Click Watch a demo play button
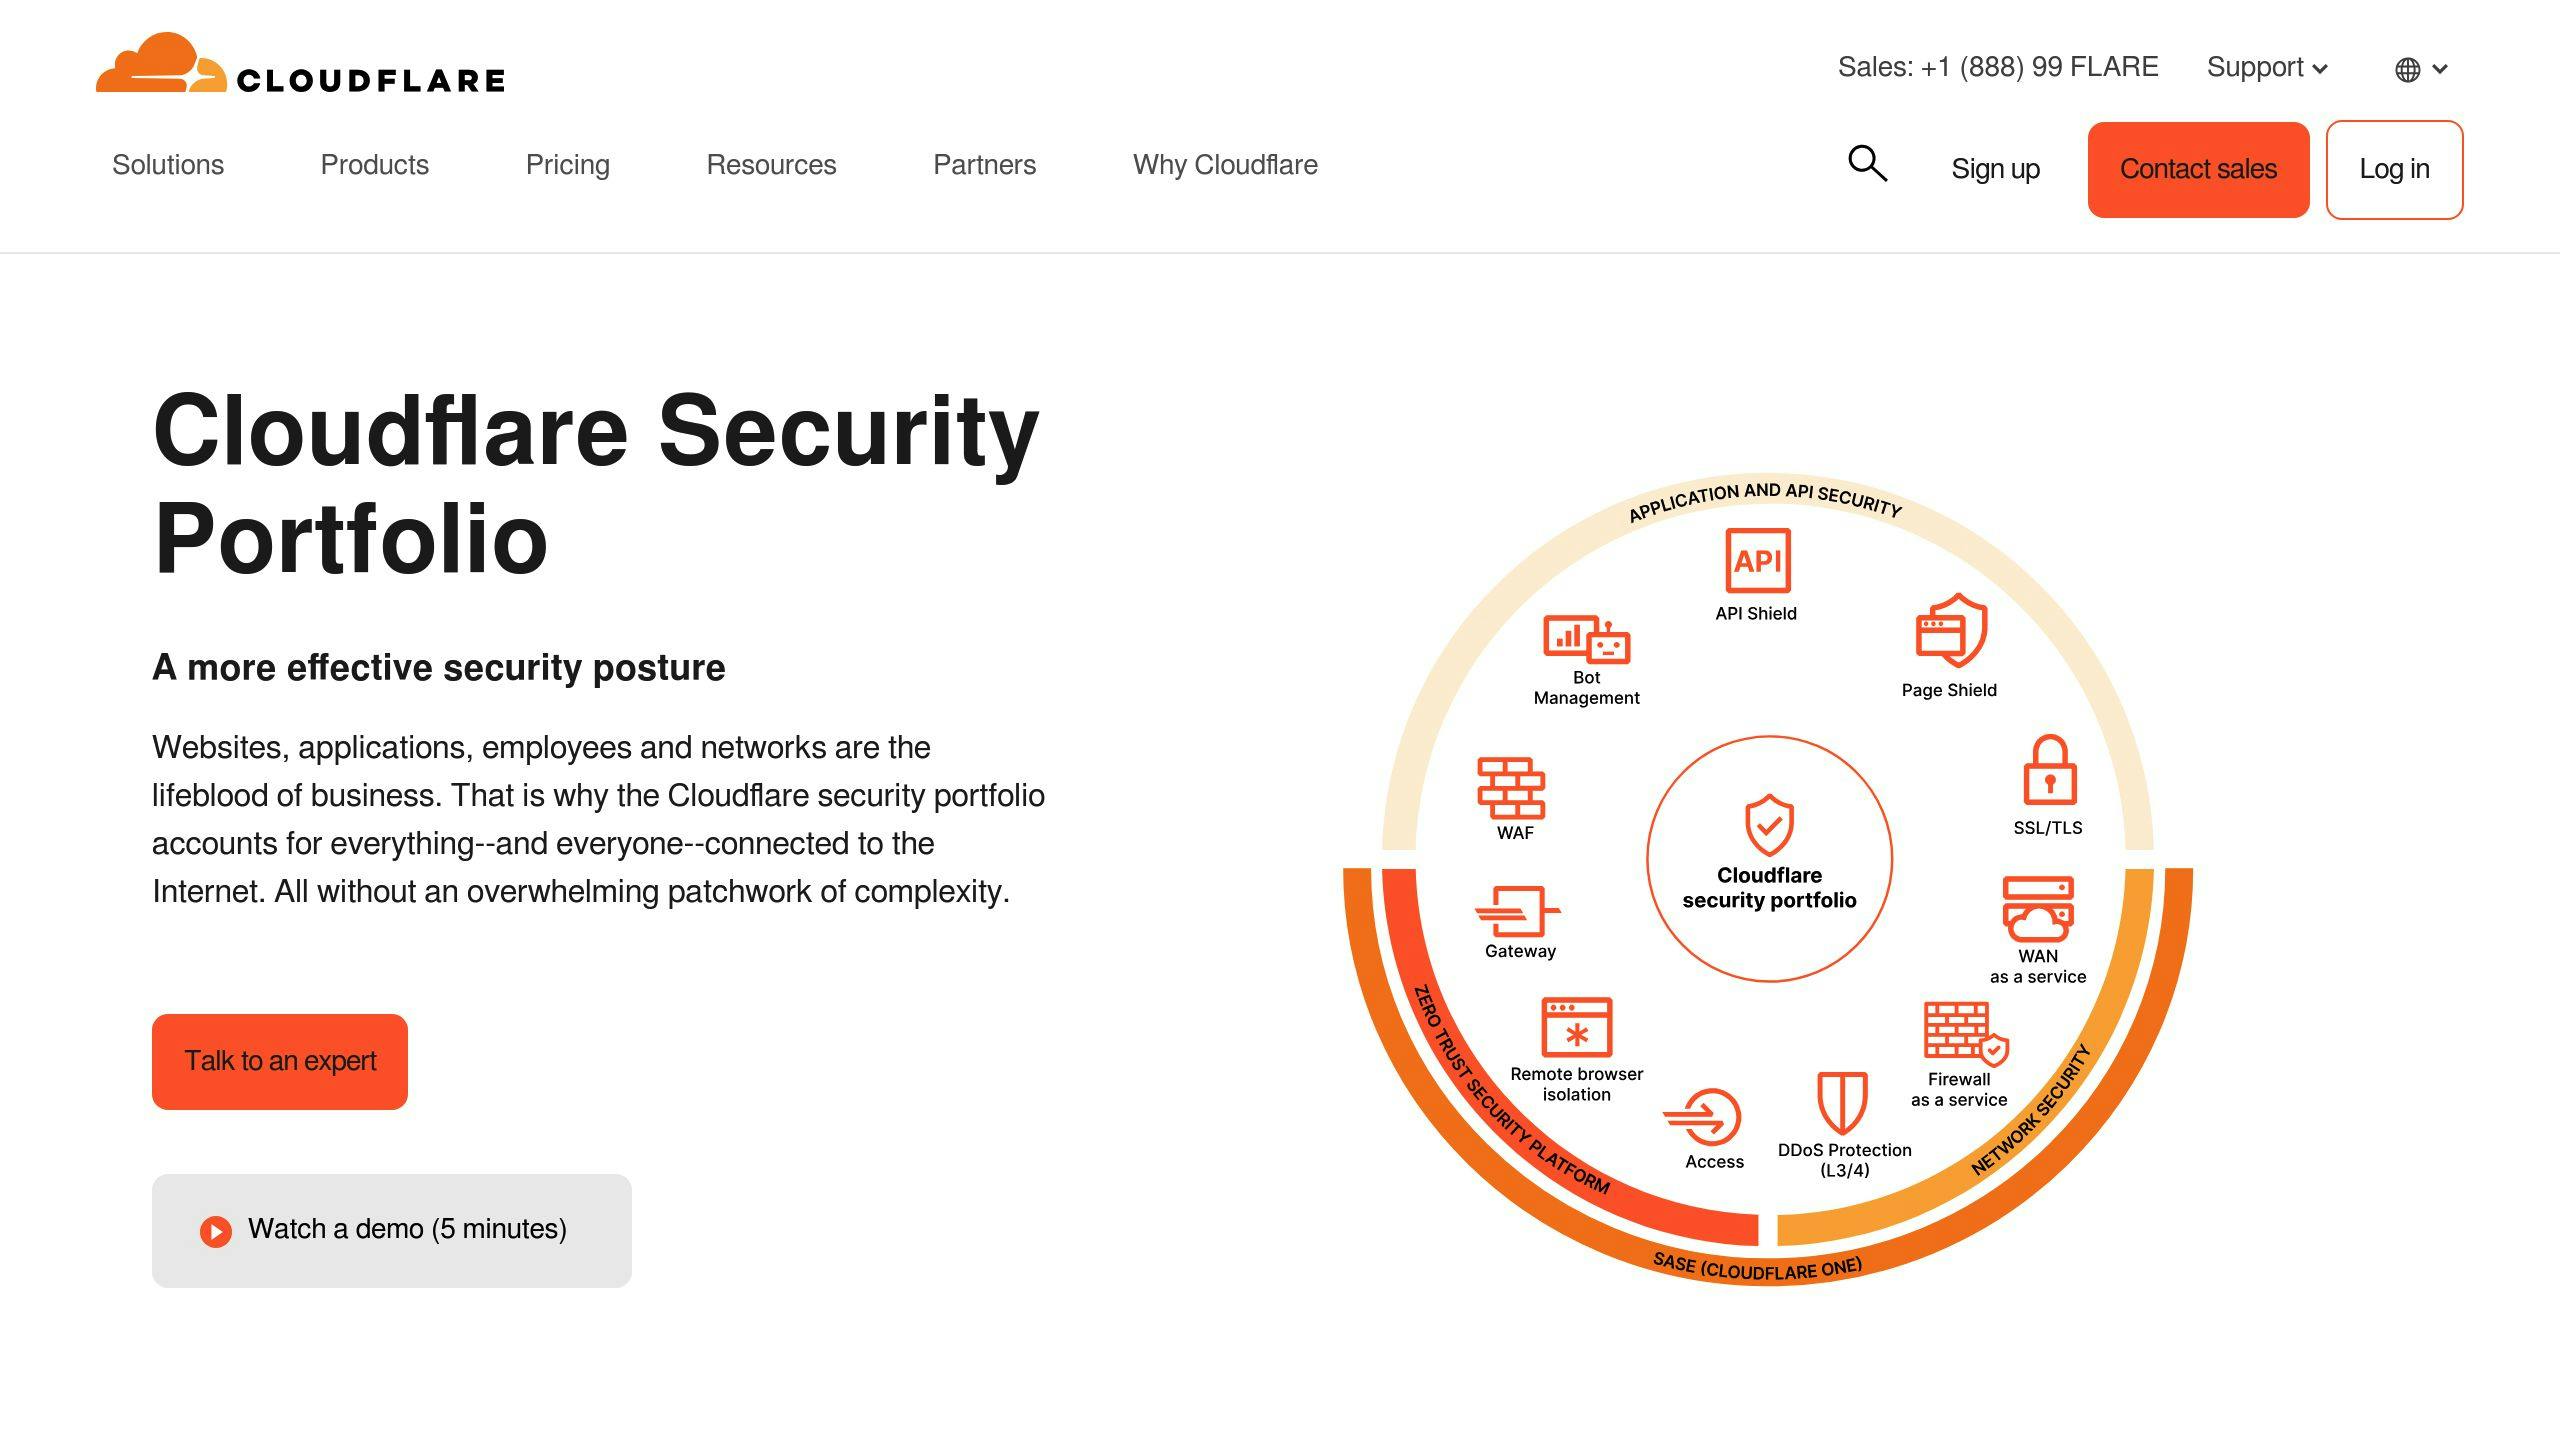This screenshot has height=1440, width=2560. coord(213,1229)
